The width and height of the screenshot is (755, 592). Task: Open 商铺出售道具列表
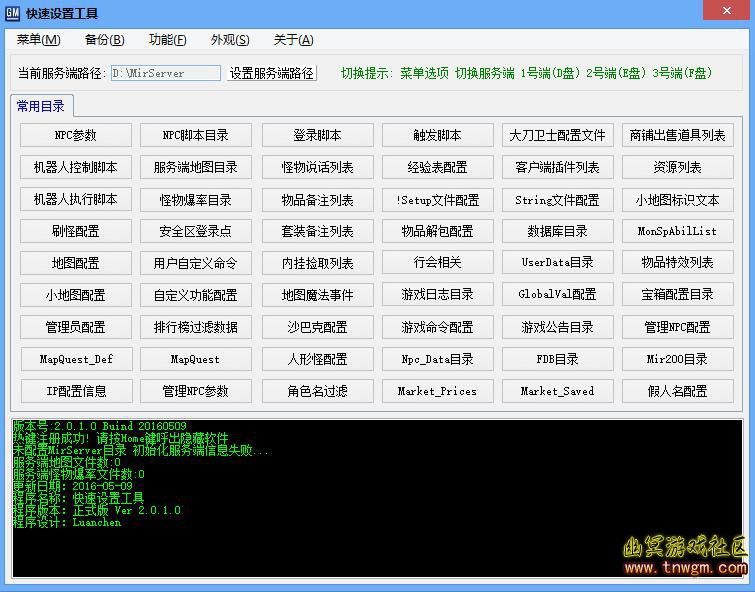coord(677,135)
